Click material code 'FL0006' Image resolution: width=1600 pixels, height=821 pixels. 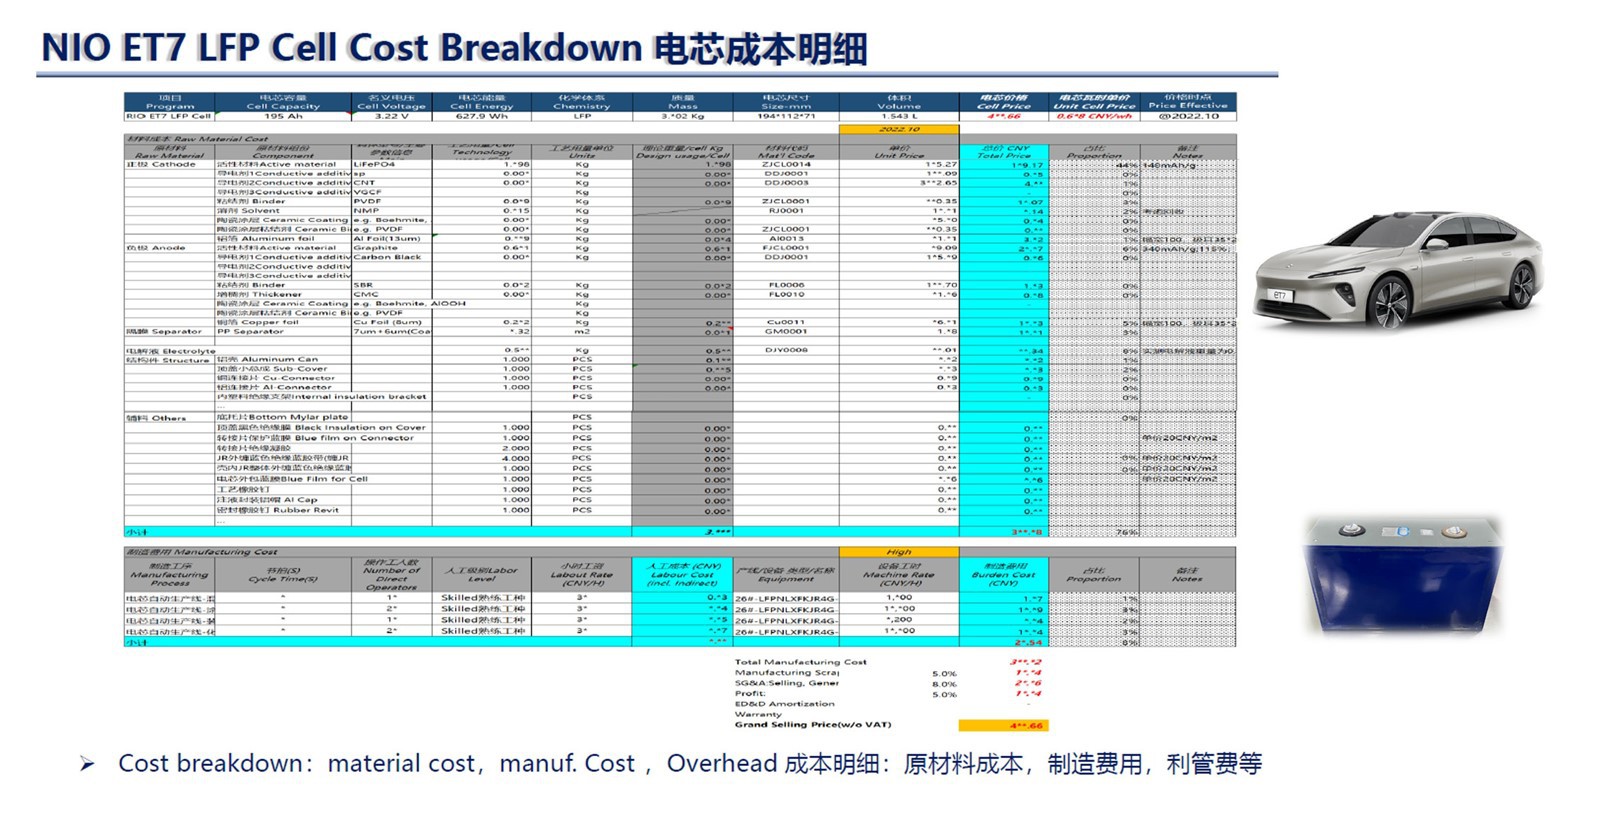pyautogui.click(x=786, y=285)
